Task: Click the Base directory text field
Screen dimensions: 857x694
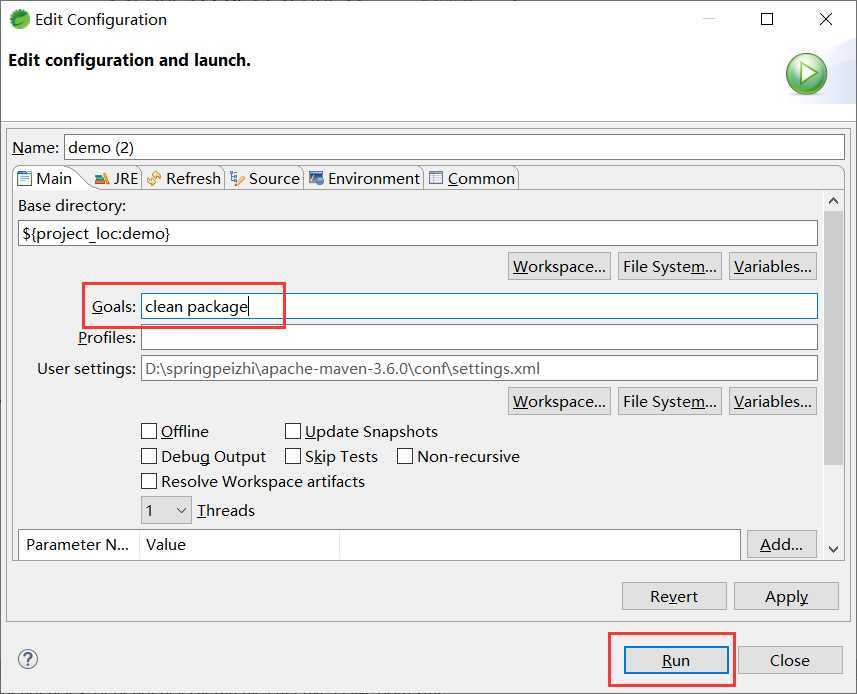Action: point(418,233)
